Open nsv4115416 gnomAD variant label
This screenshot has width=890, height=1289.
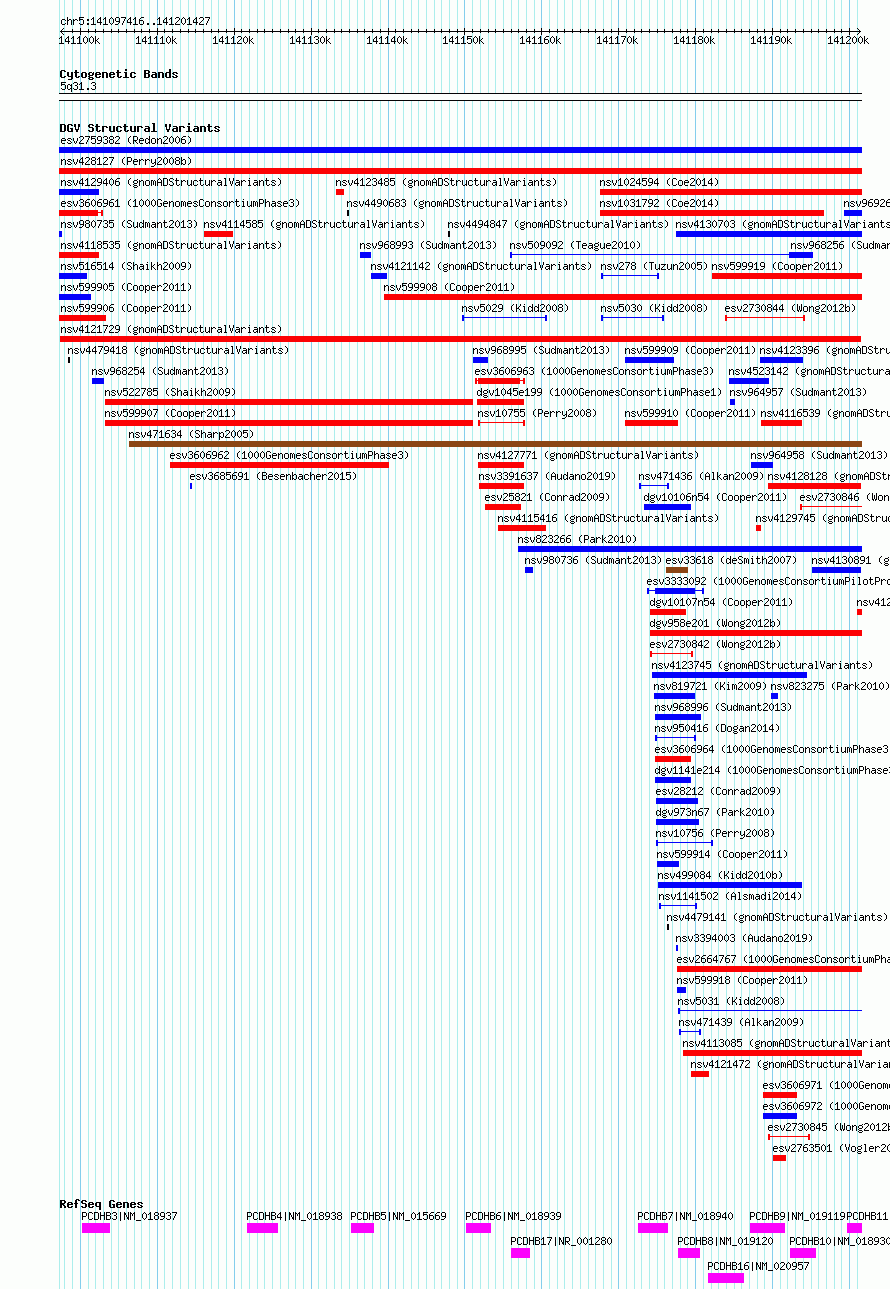click(608, 518)
